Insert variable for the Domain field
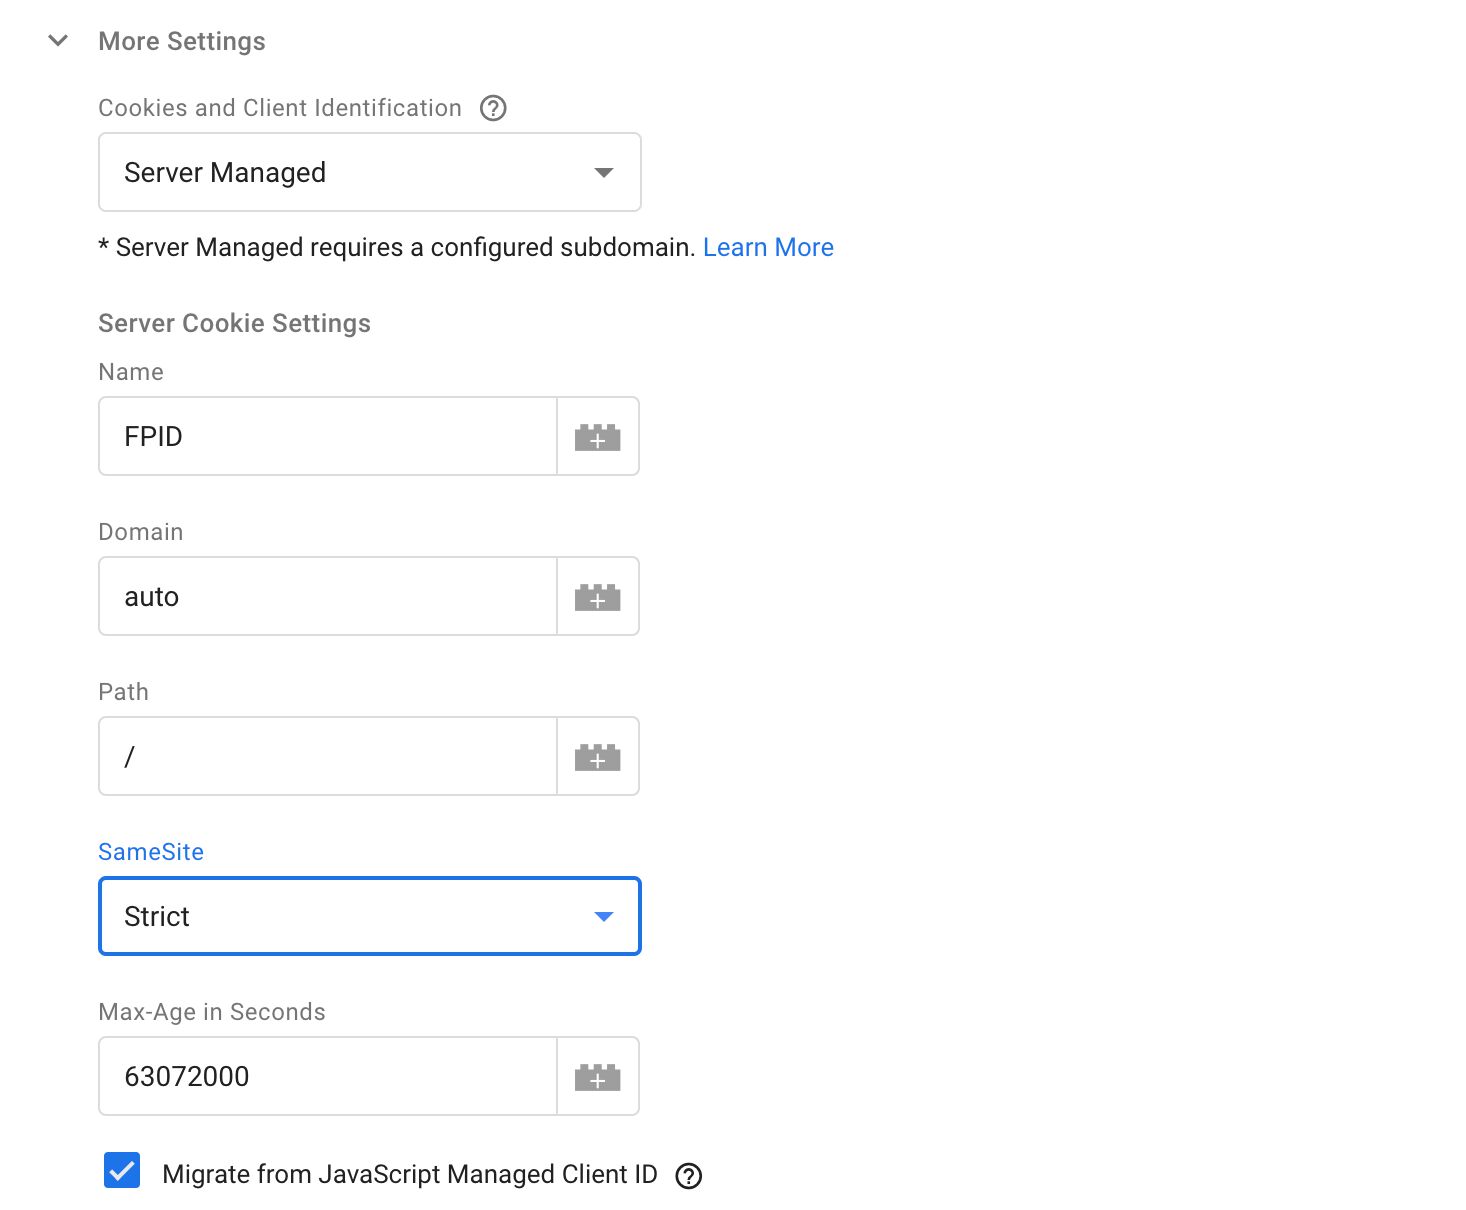The image size is (1466, 1210). 598,596
